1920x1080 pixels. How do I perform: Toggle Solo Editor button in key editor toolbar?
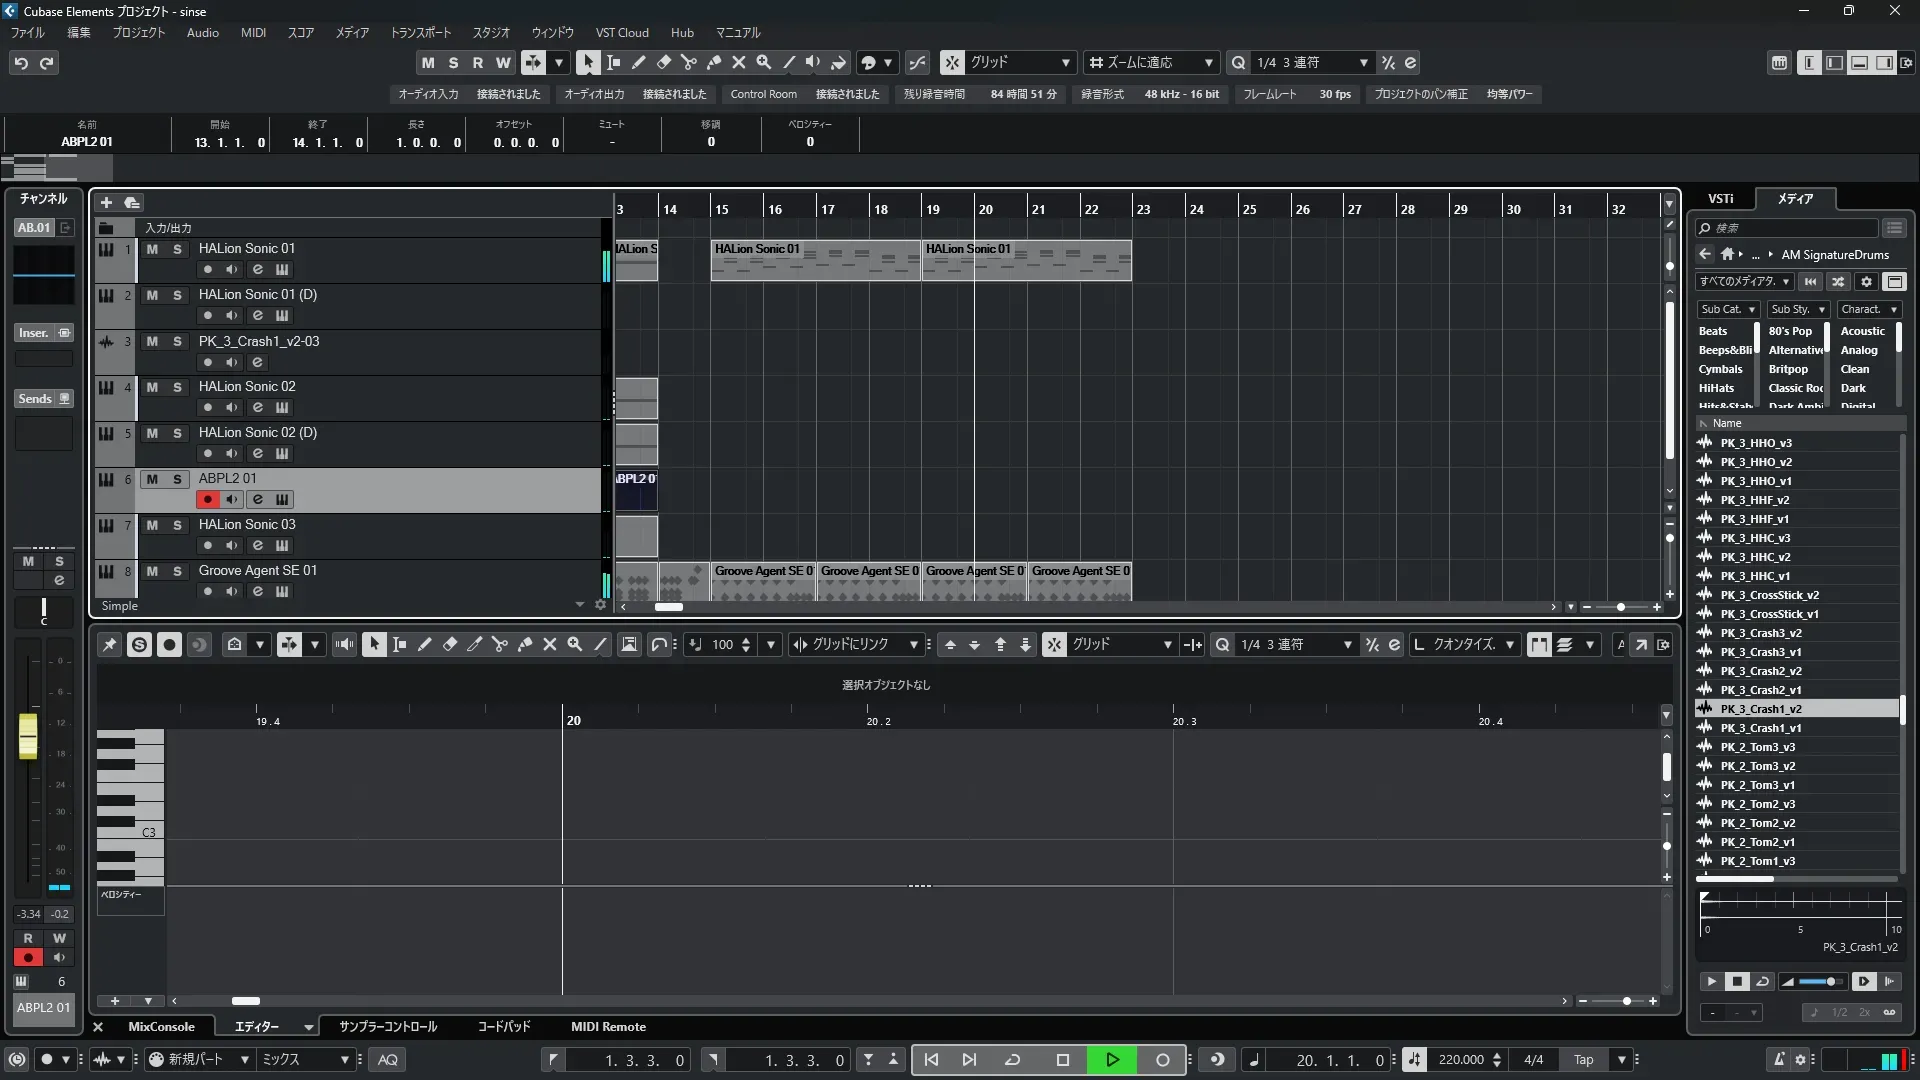tap(139, 645)
